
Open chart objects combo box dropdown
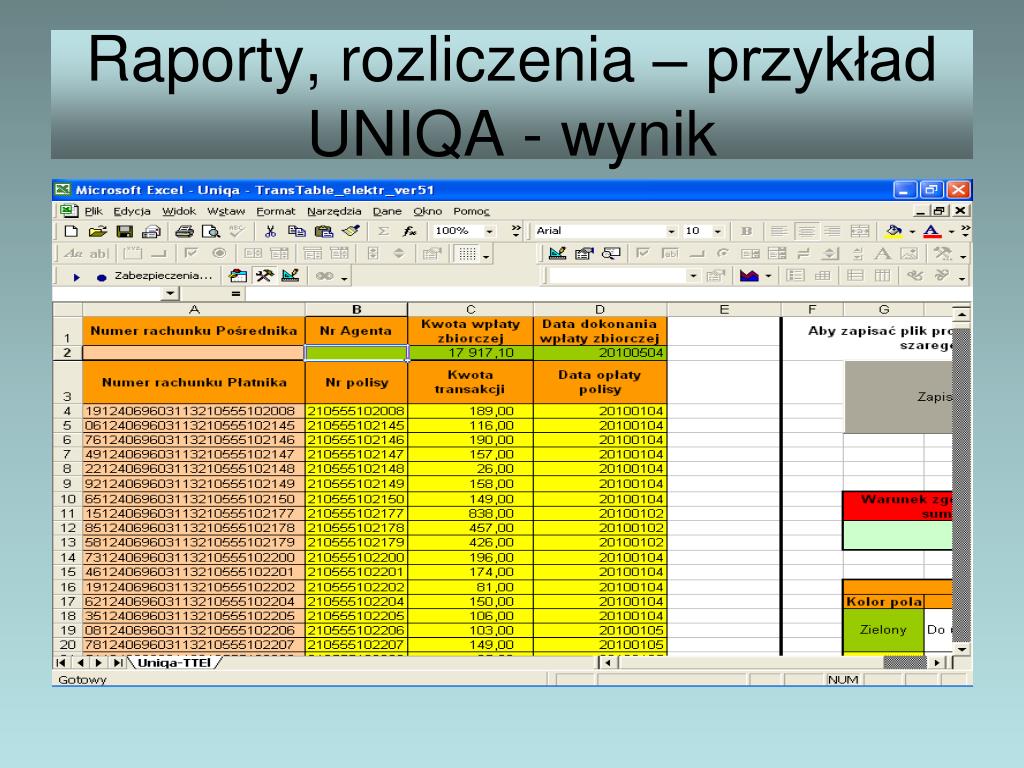(693, 276)
